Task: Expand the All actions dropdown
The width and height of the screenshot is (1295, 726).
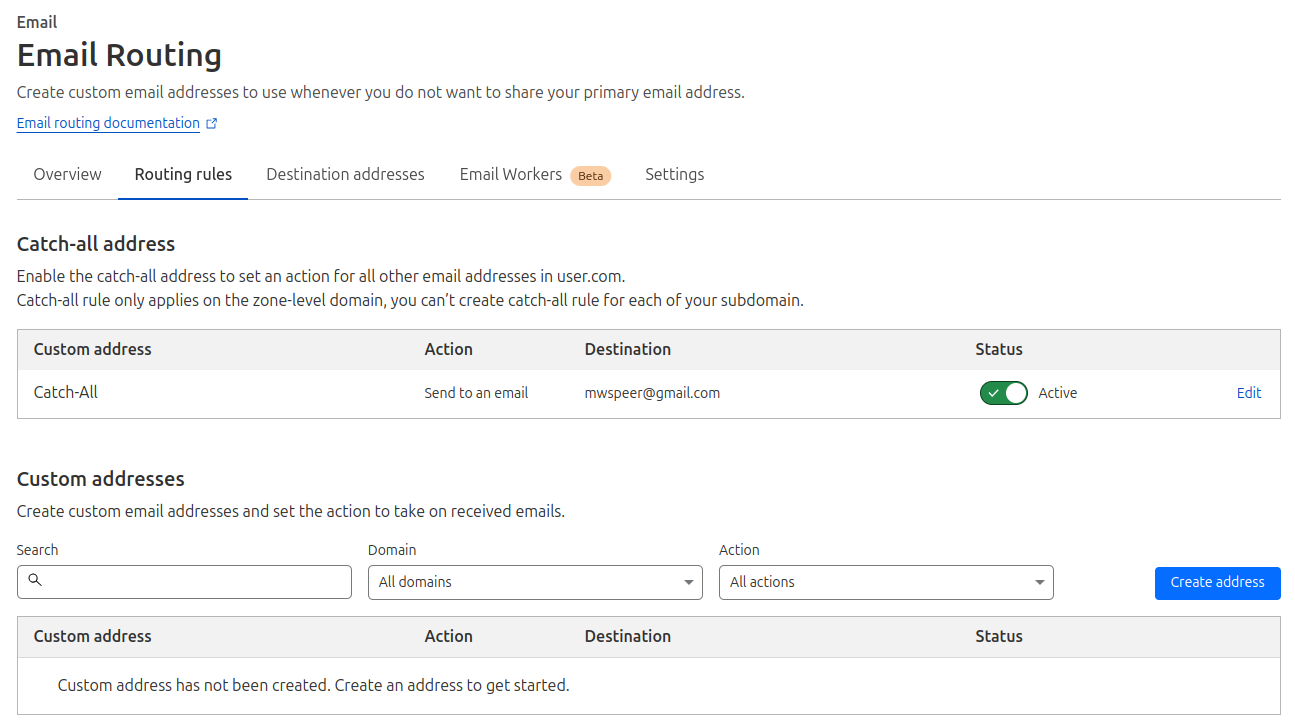Action: [886, 582]
